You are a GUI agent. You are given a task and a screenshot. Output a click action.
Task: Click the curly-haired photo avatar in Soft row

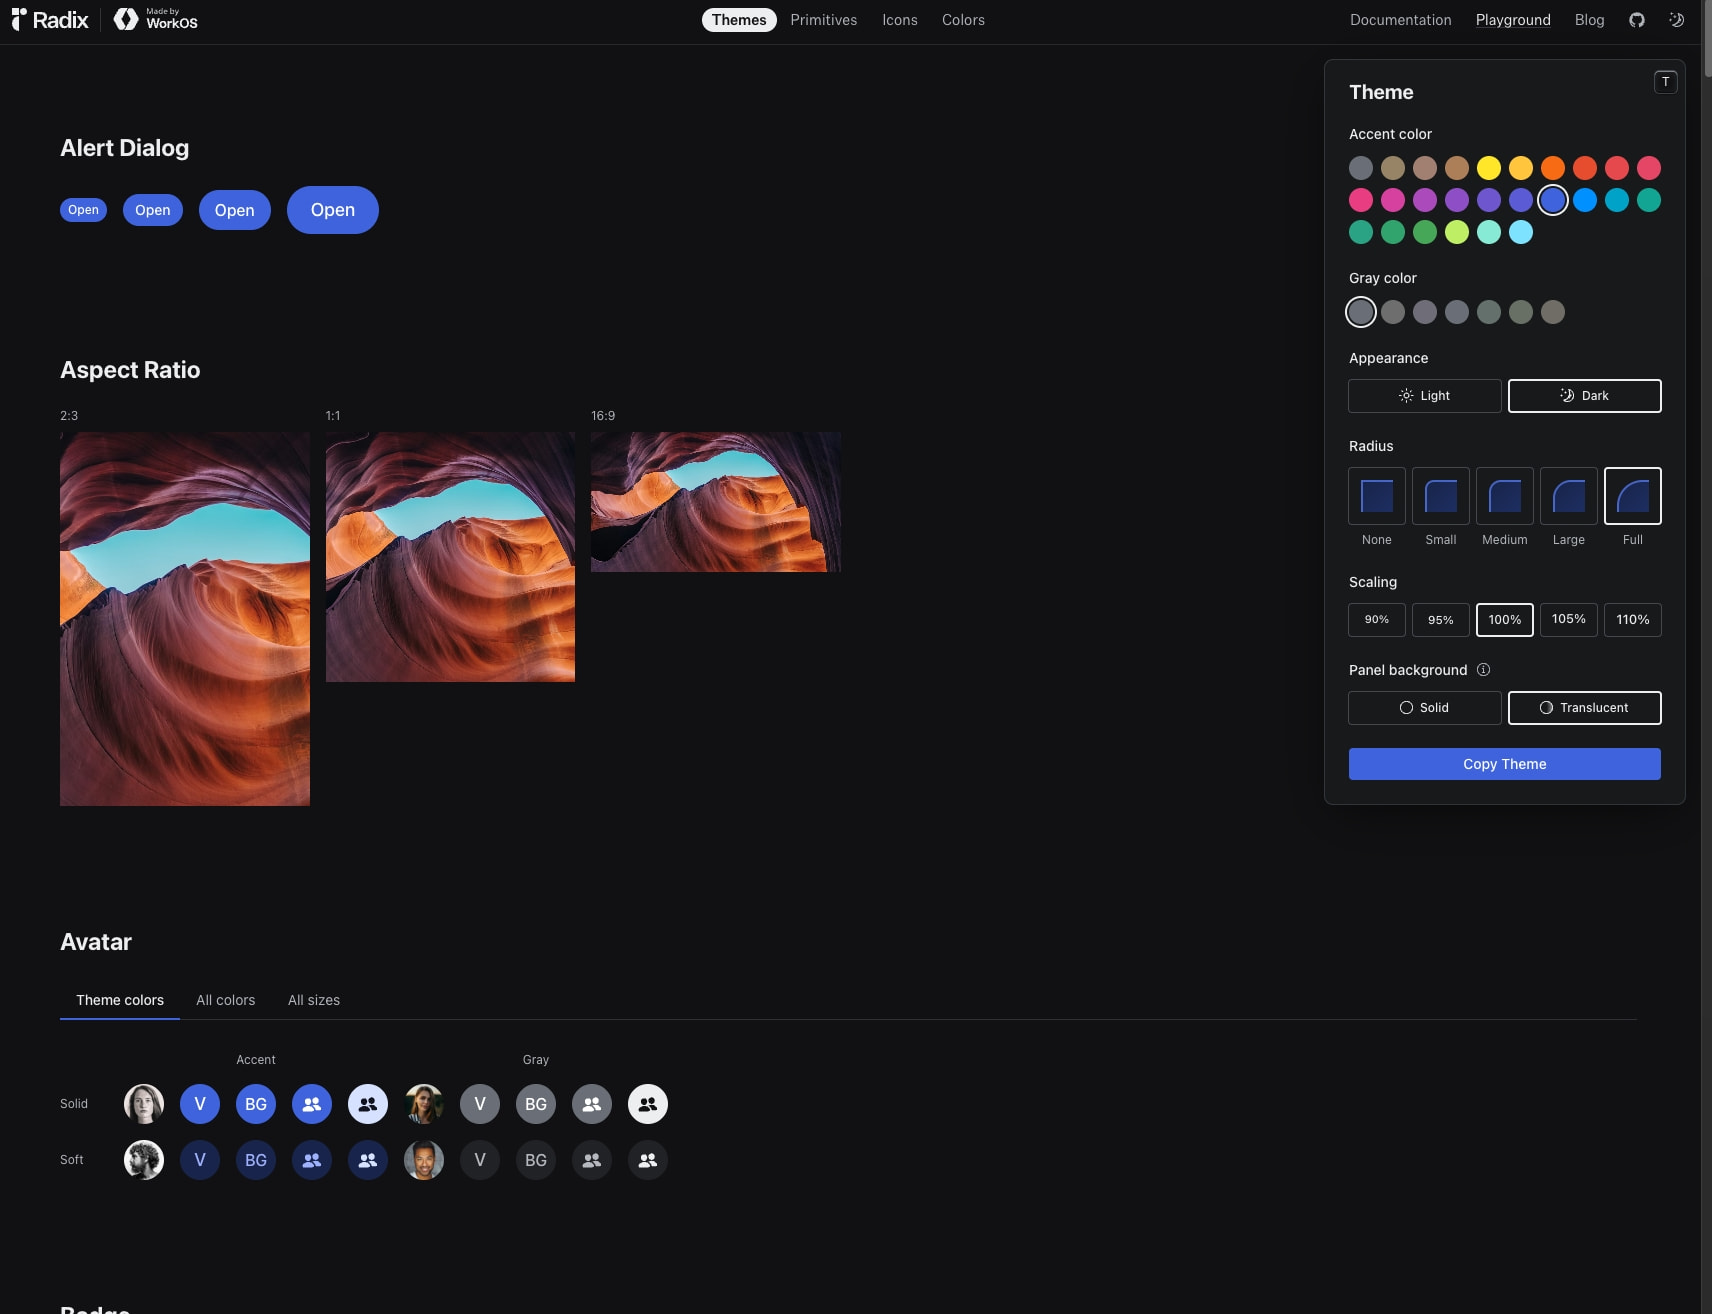point(144,1160)
